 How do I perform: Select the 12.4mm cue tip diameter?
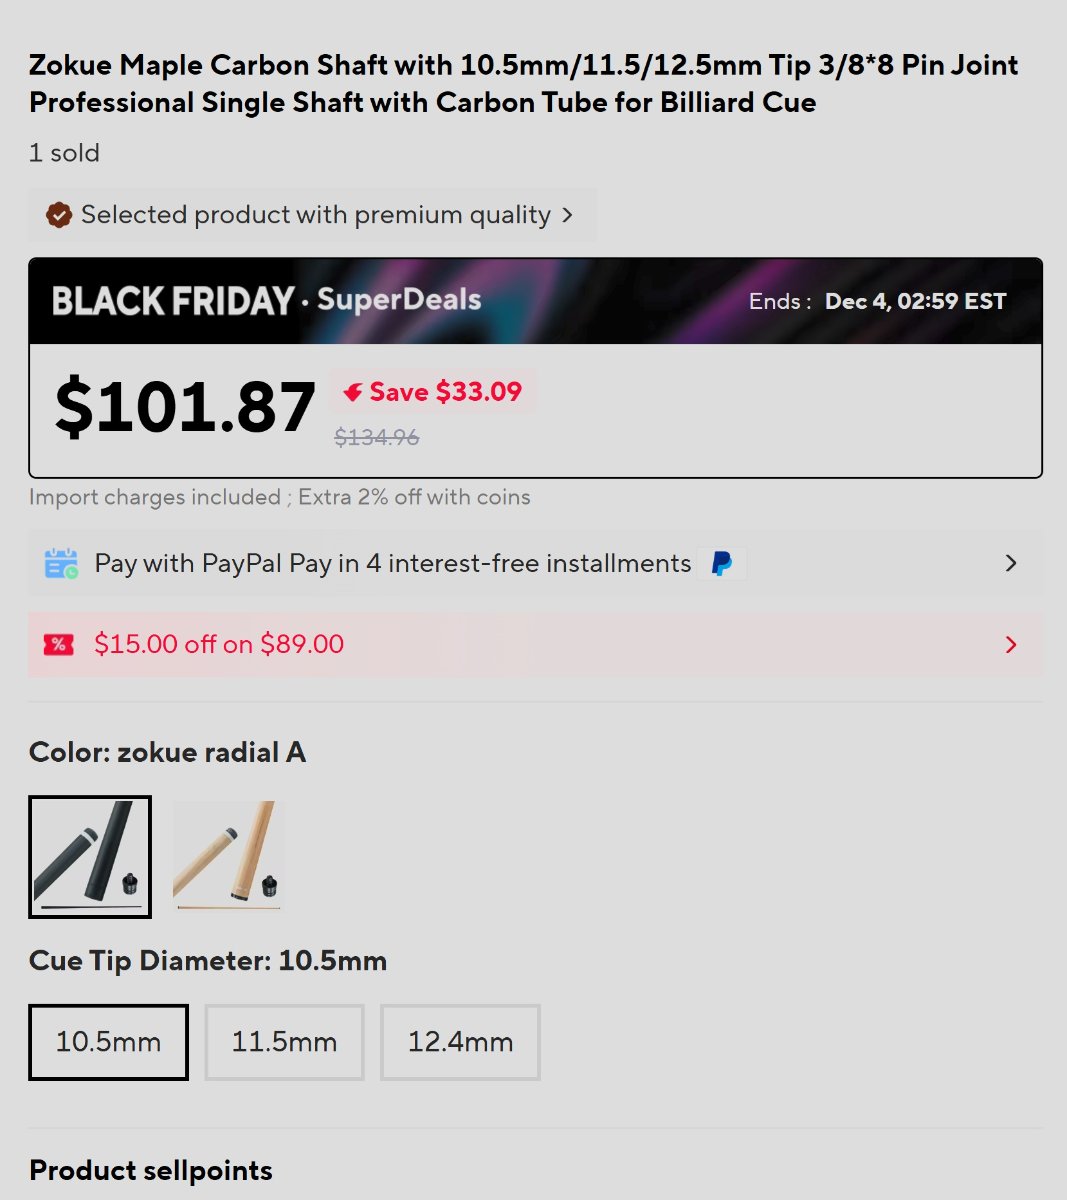point(460,1042)
